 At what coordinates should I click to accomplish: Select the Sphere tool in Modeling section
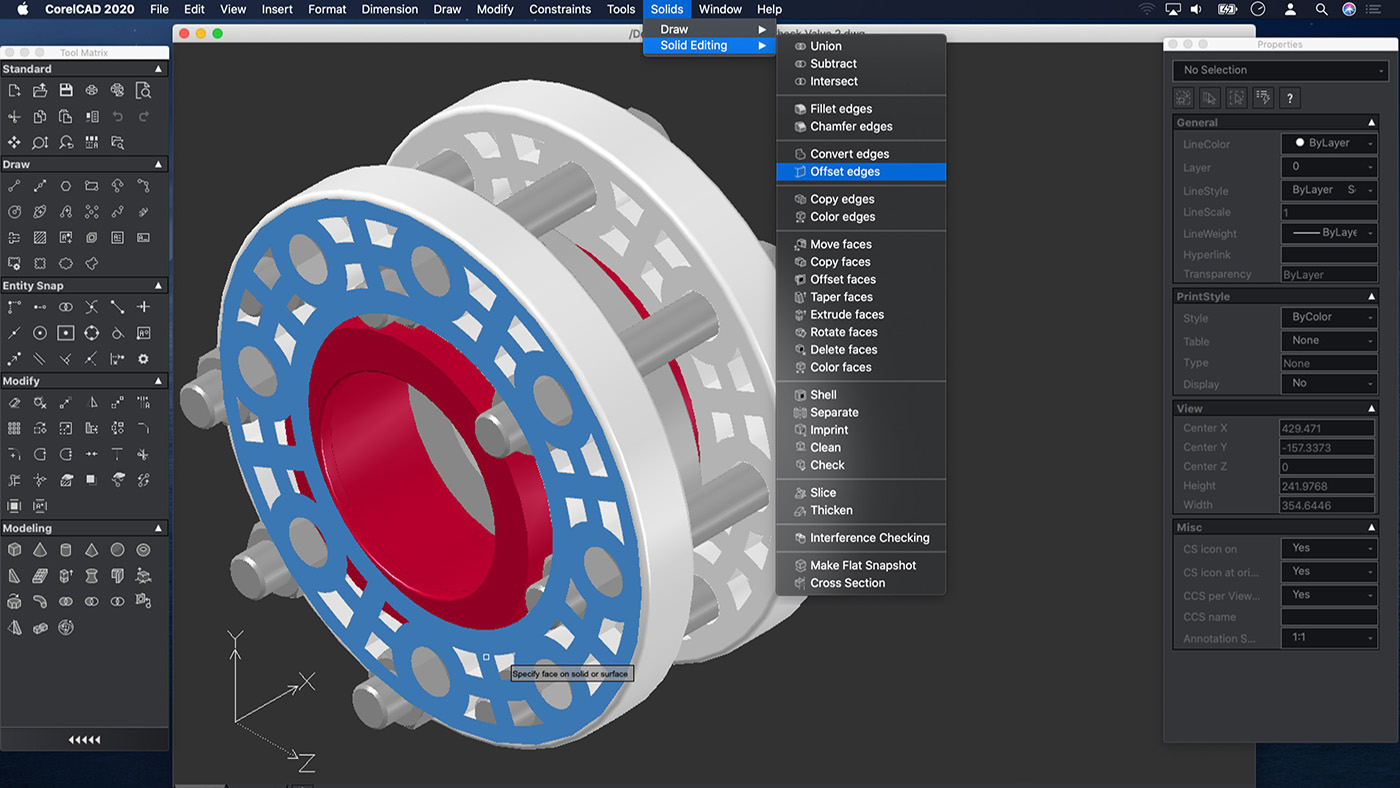[117, 550]
